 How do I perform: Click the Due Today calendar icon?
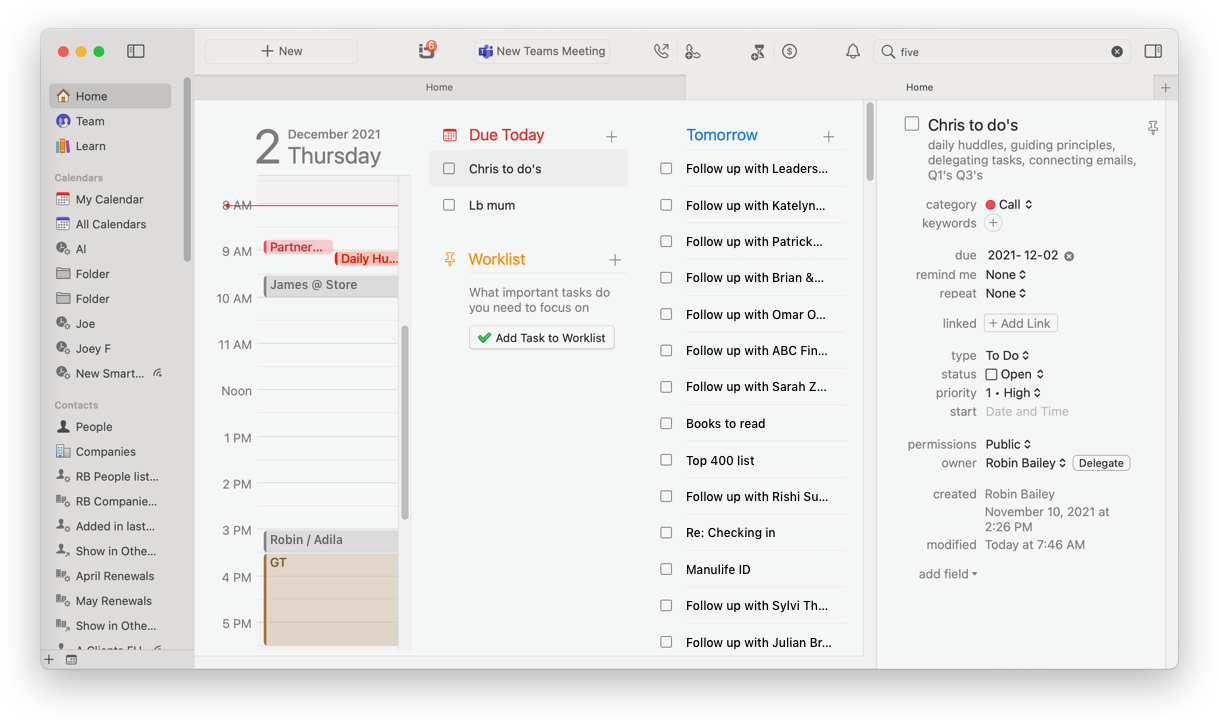click(x=450, y=135)
